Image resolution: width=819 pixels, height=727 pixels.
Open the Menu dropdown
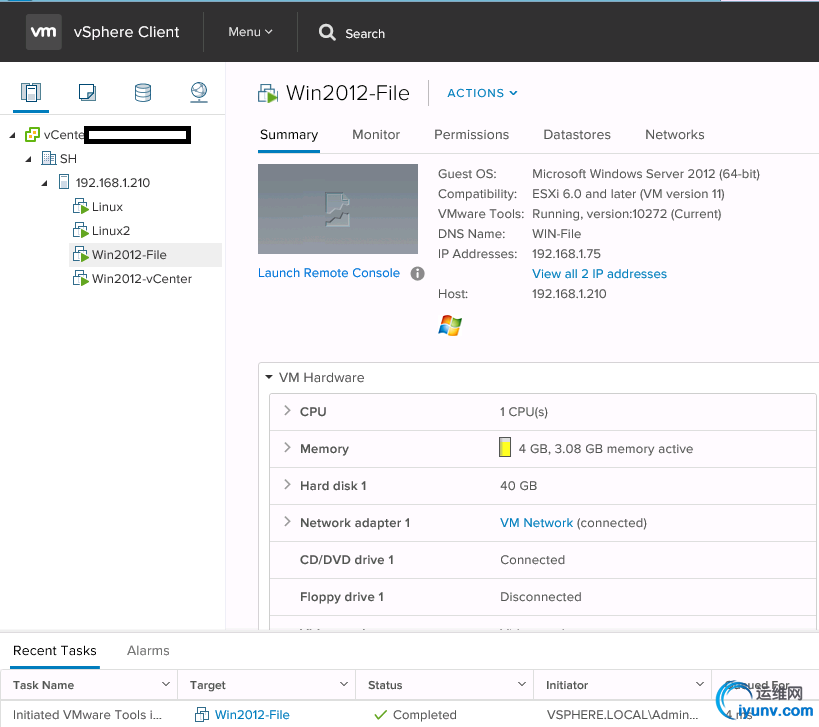pyautogui.click(x=250, y=32)
